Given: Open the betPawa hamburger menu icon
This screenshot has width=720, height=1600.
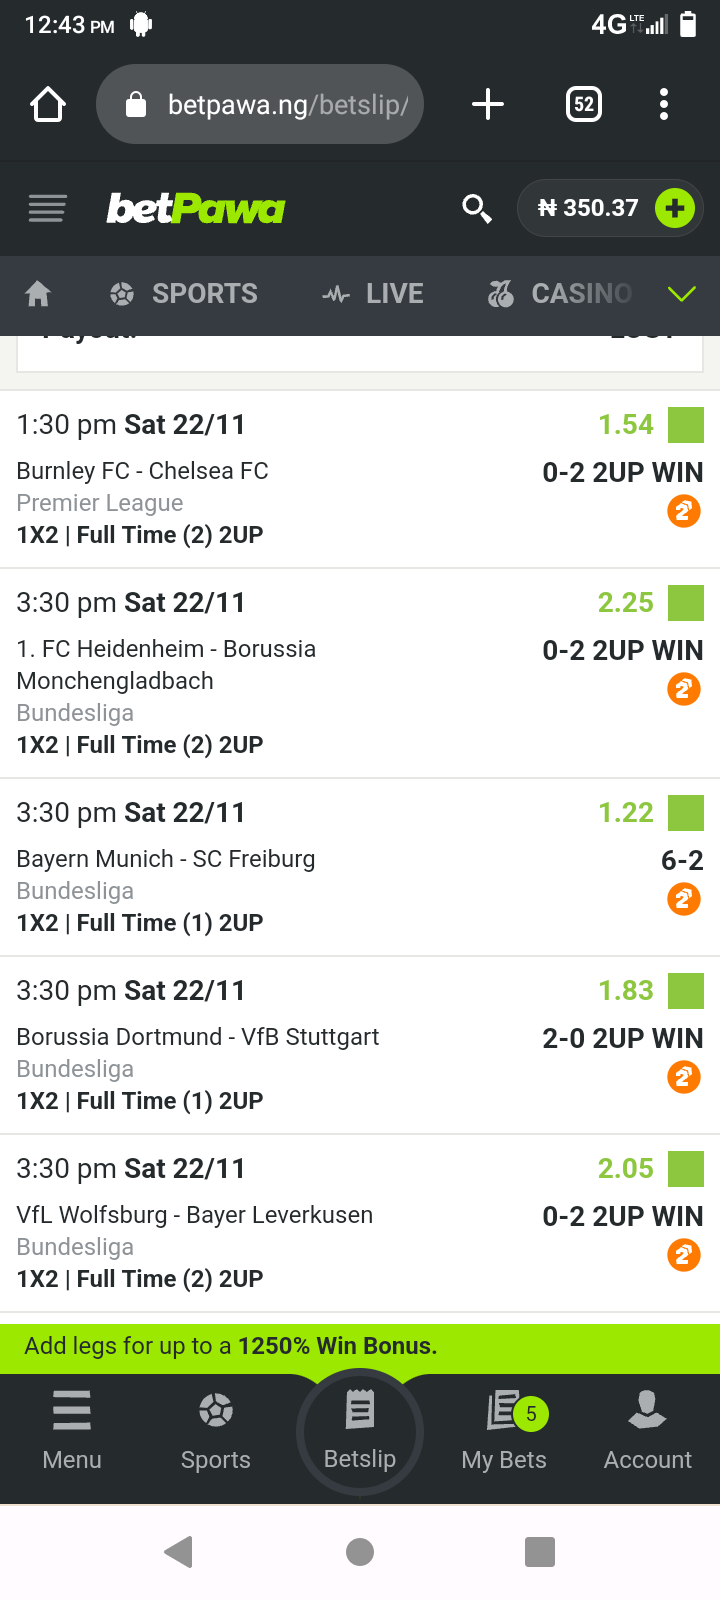Looking at the screenshot, I should (47, 208).
